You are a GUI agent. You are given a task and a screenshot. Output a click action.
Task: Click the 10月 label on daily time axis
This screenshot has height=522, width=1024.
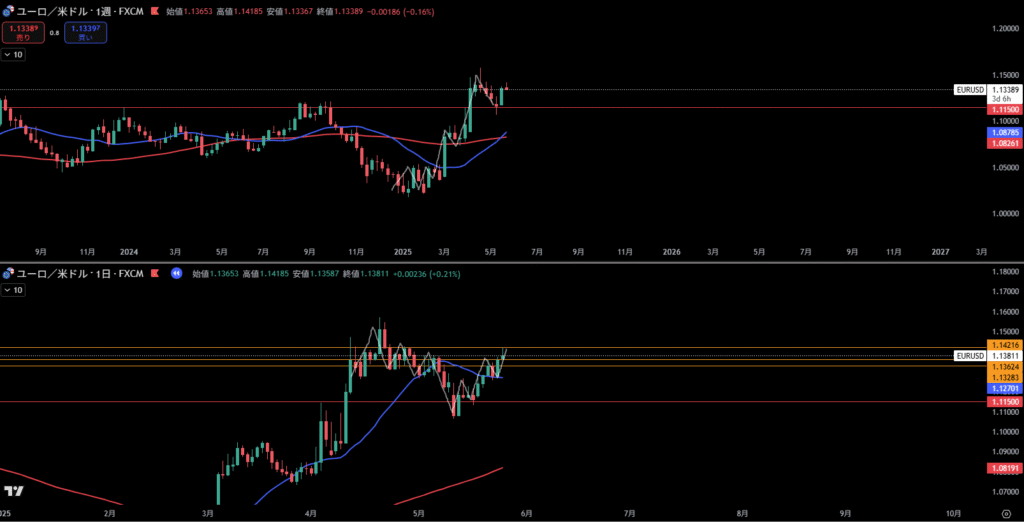[953, 514]
